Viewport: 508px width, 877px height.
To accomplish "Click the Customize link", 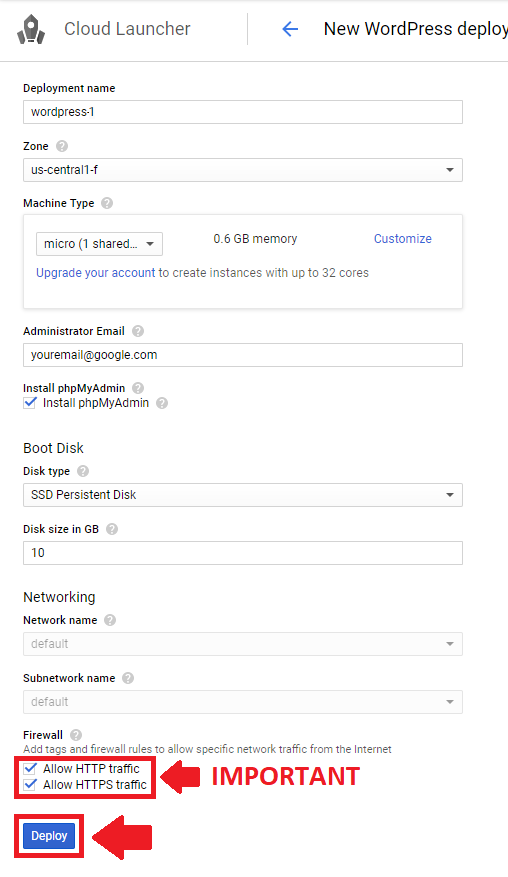I will (403, 239).
